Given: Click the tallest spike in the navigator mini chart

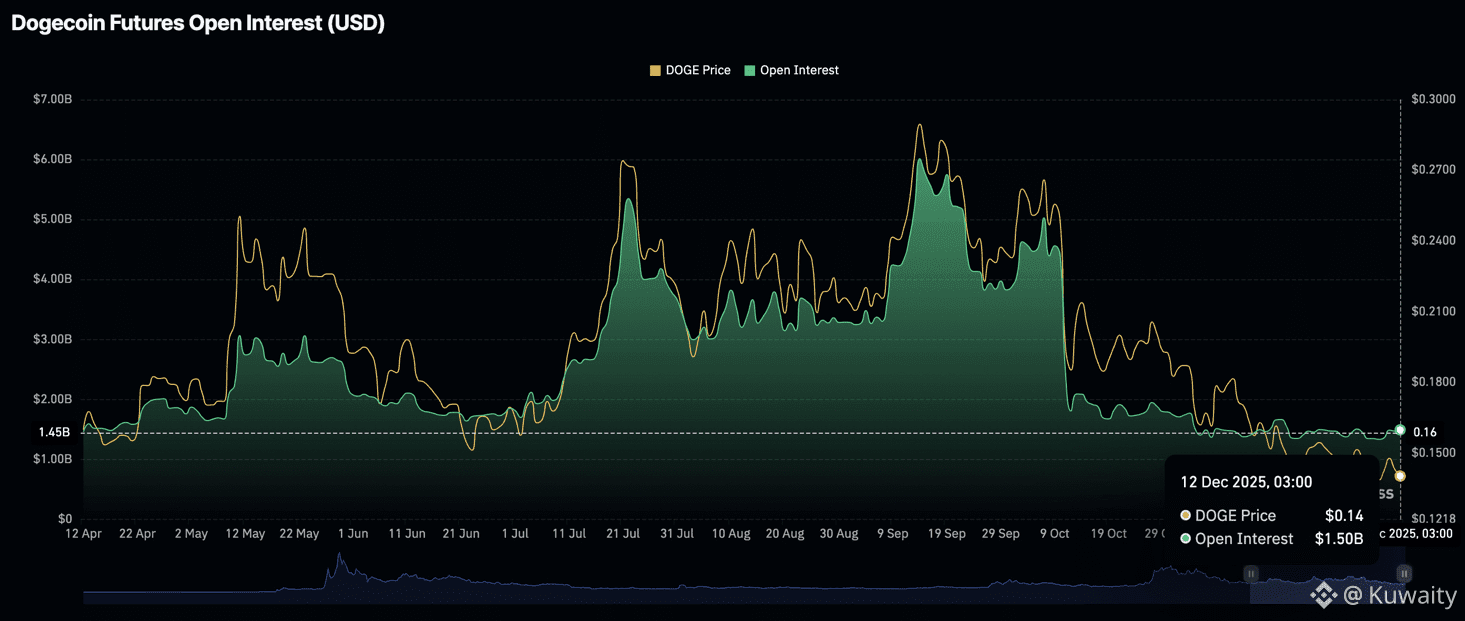Looking at the screenshot, I should coord(339,558).
